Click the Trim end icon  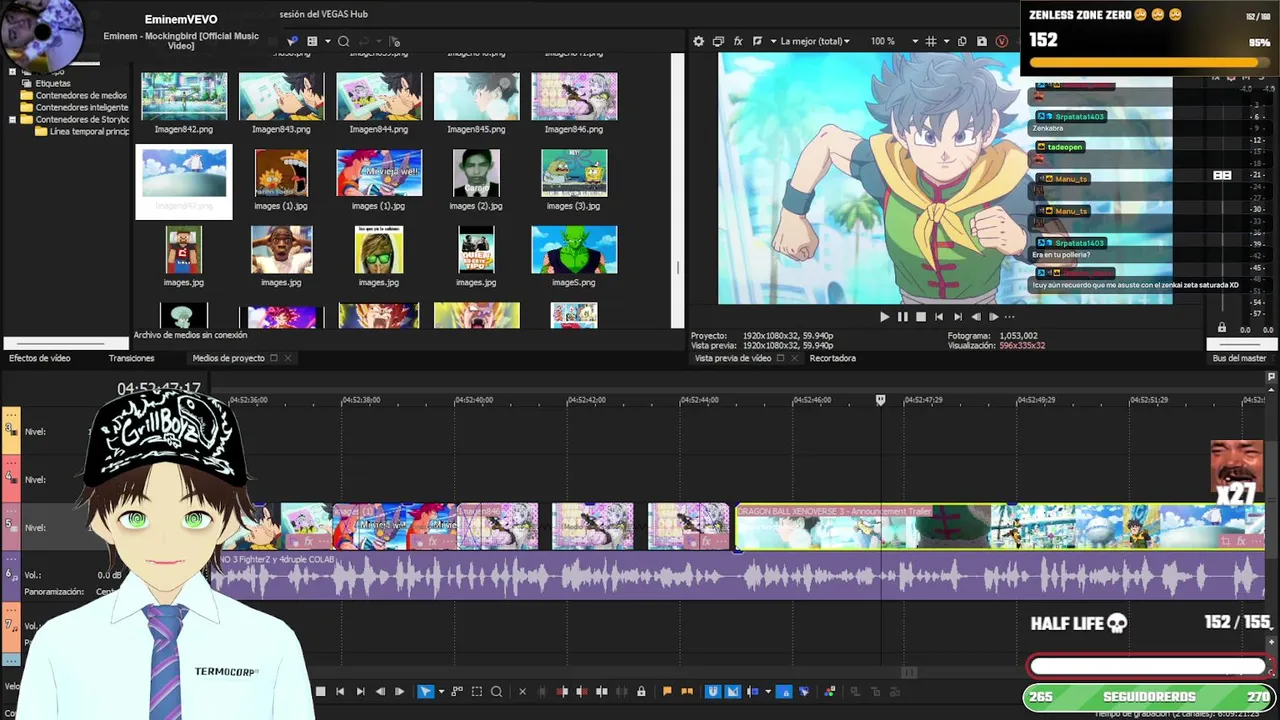[581, 691]
